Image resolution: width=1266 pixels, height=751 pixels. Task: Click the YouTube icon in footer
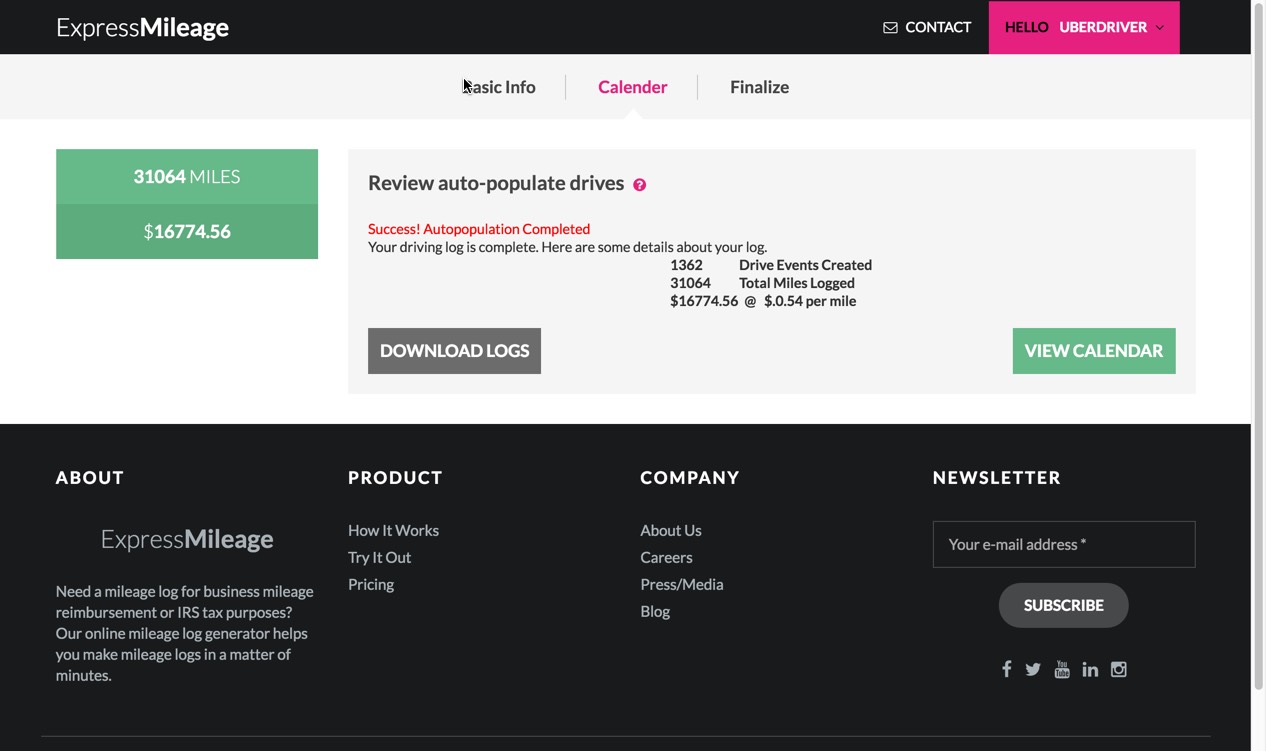tap(1062, 669)
